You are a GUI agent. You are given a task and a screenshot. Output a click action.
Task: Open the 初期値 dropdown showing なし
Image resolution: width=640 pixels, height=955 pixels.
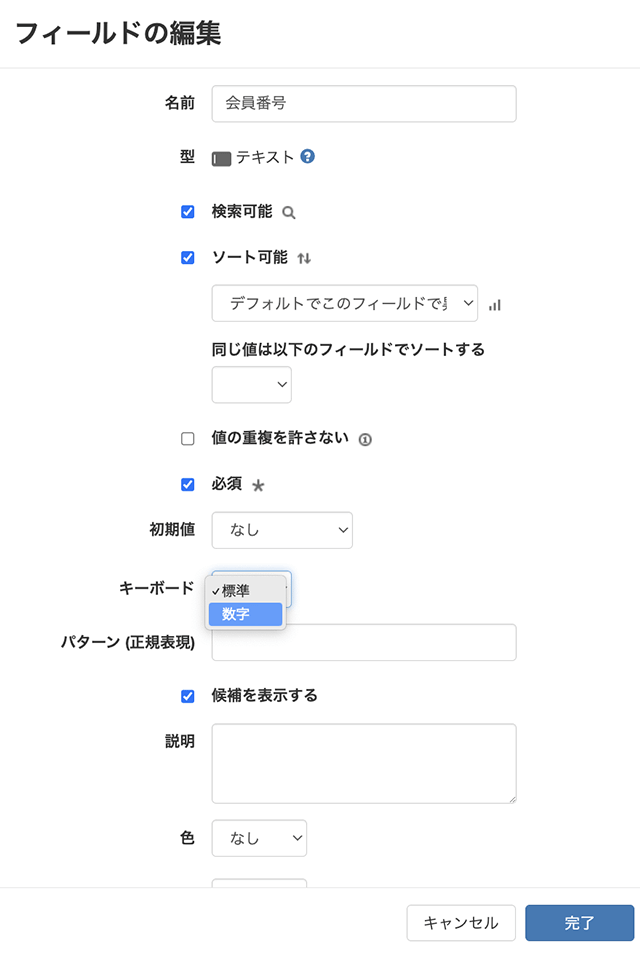pos(281,530)
